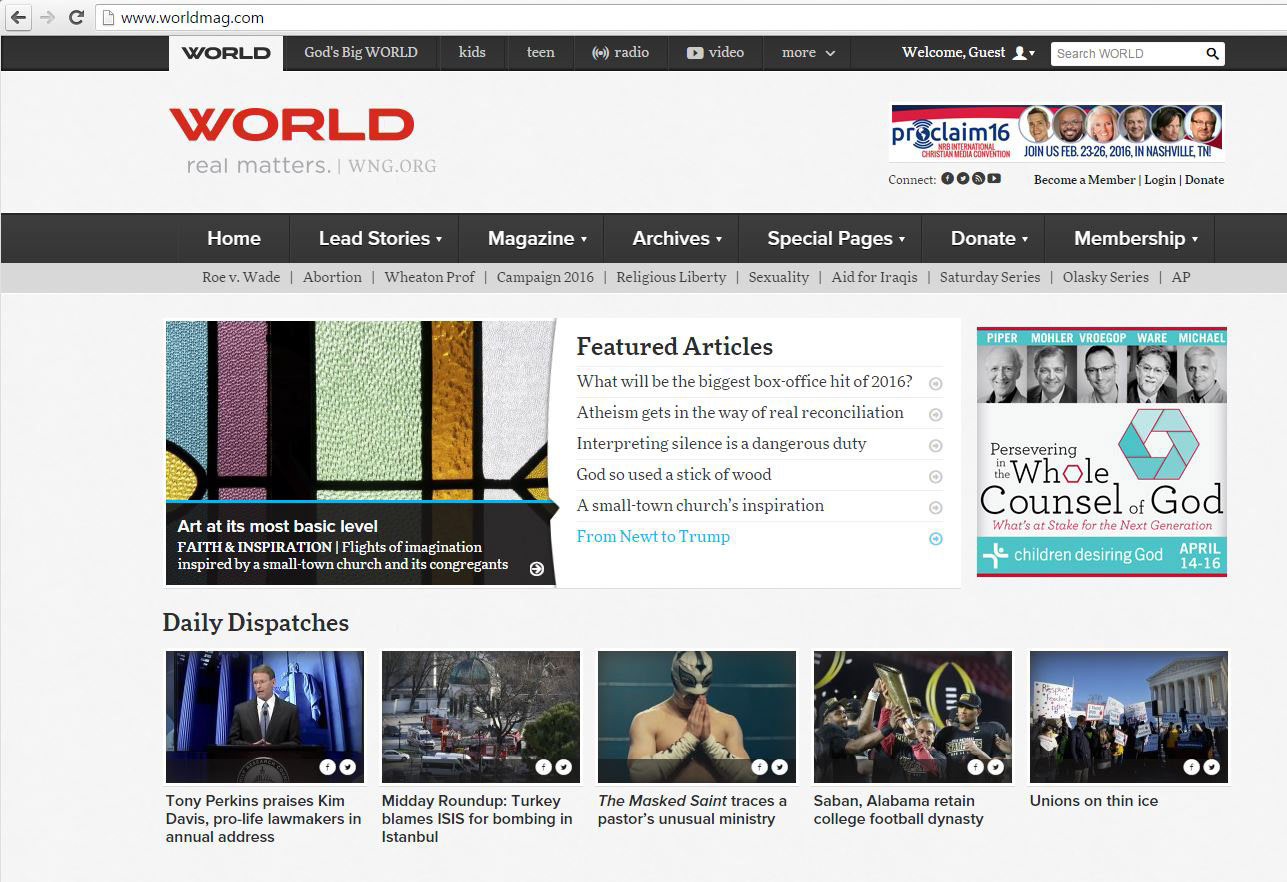1287x882 pixels.
Task: Open the teen tab
Action: point(541,53)
